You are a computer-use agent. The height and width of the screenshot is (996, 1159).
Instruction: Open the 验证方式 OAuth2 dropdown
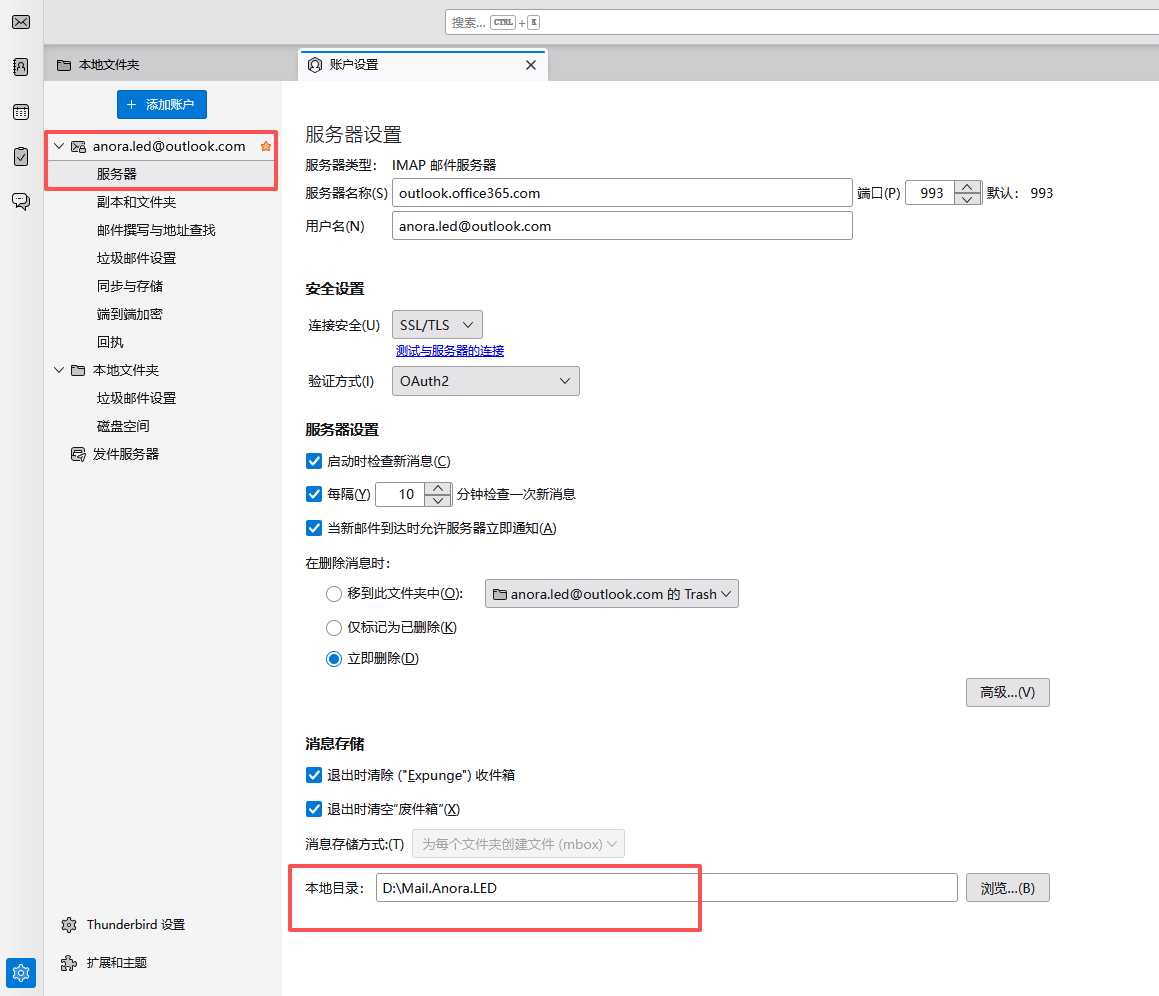[486, 381]
